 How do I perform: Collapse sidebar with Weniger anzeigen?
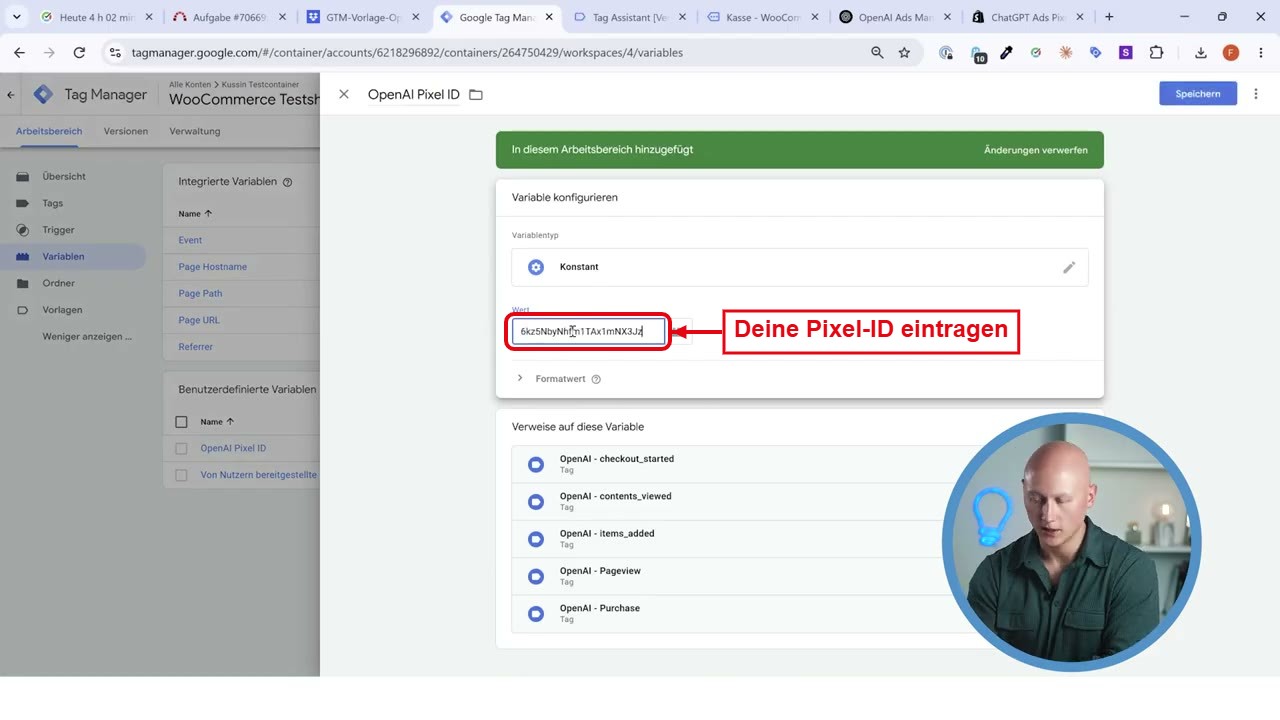pyautogui.click(x=87, y=337)
